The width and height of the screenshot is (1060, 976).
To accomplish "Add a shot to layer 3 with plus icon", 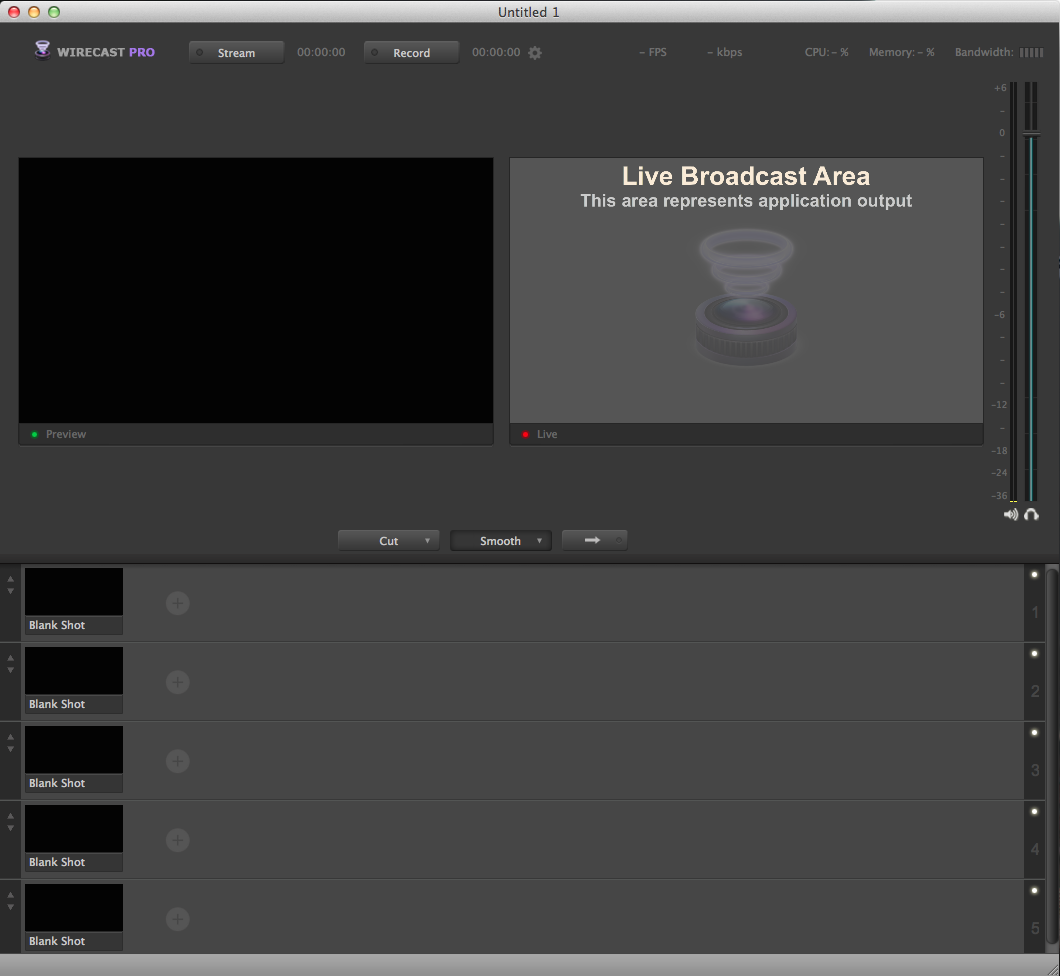I will [x=177, y=761].
